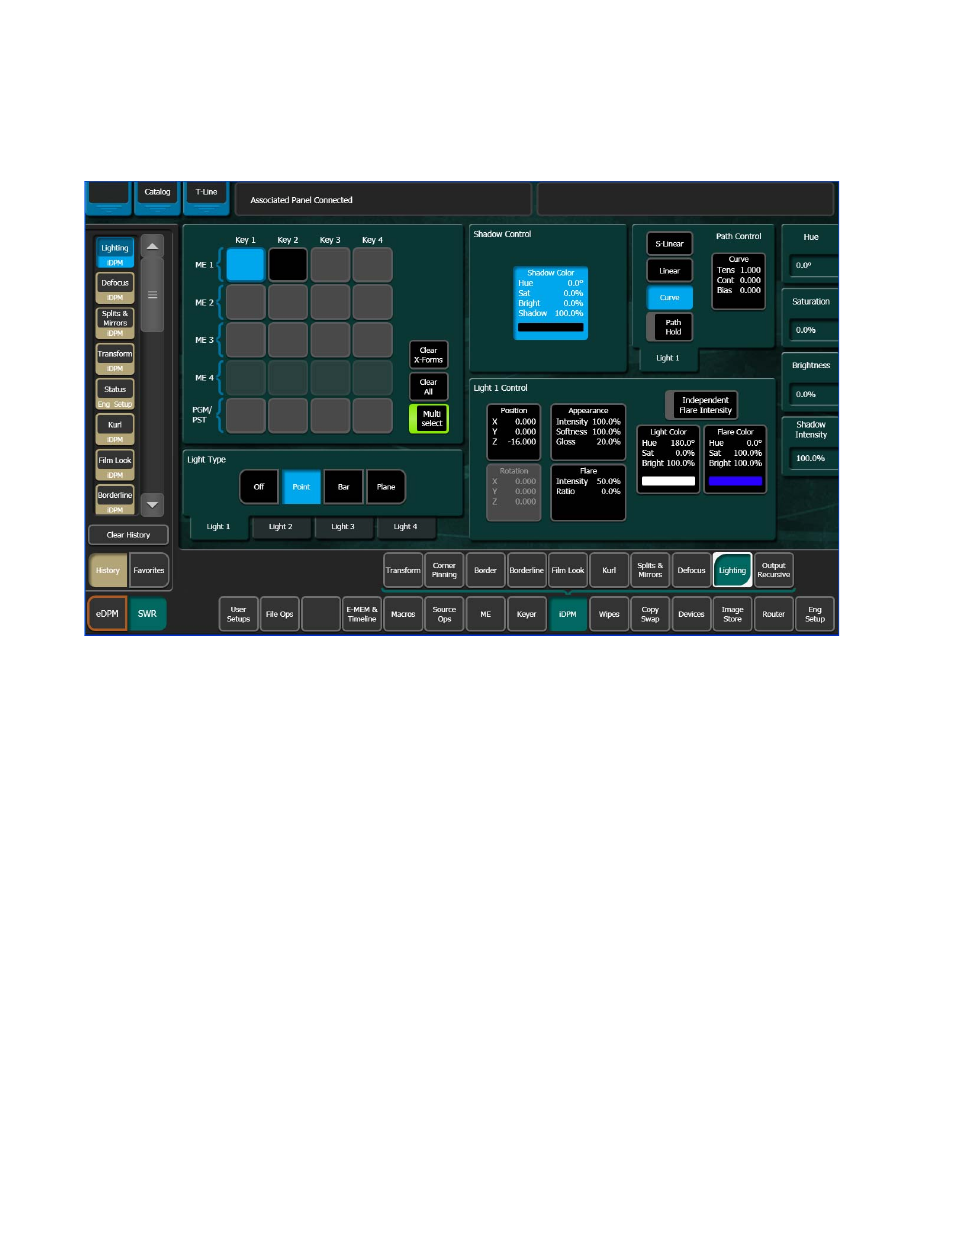Open the Border menu

[485, 570]
